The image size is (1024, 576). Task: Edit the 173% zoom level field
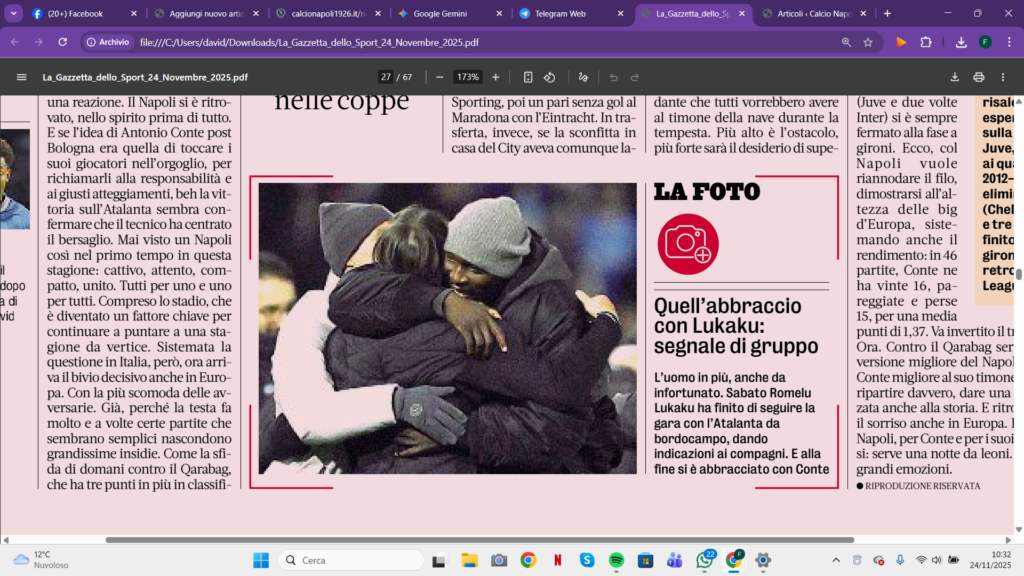point(468,77)
